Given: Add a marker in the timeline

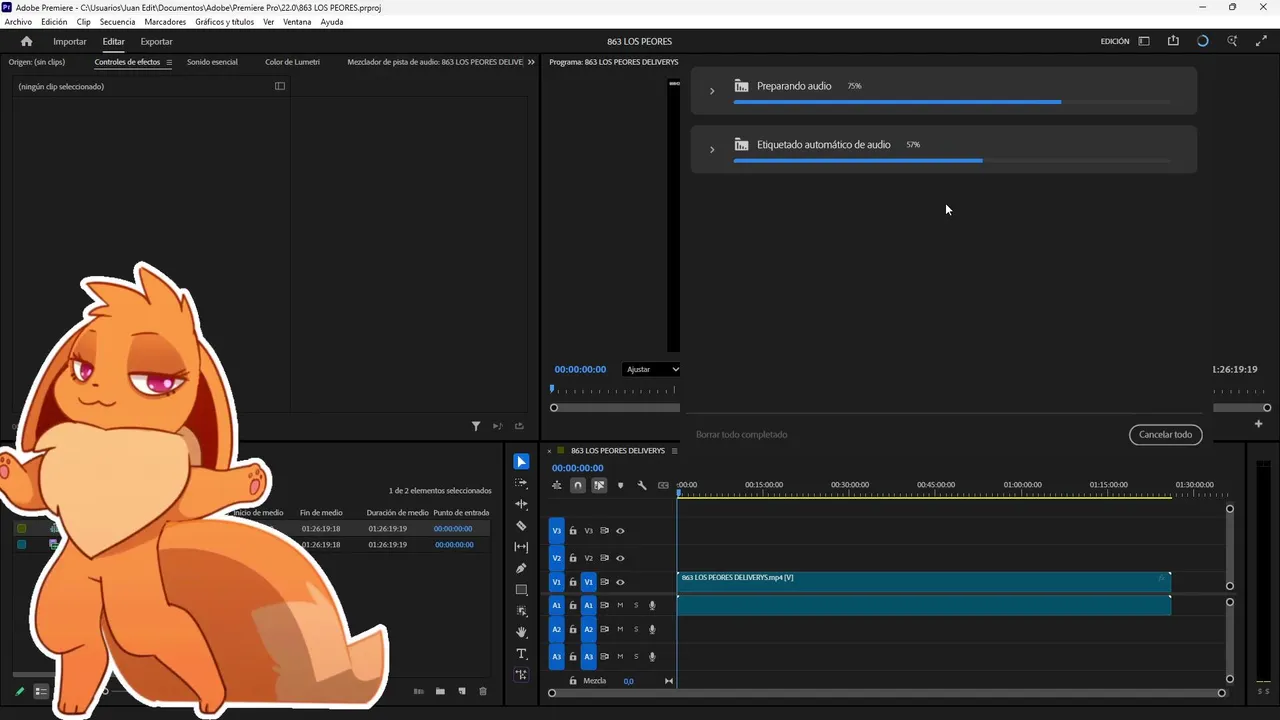Looking at the screenshot, I should point(620,485).
